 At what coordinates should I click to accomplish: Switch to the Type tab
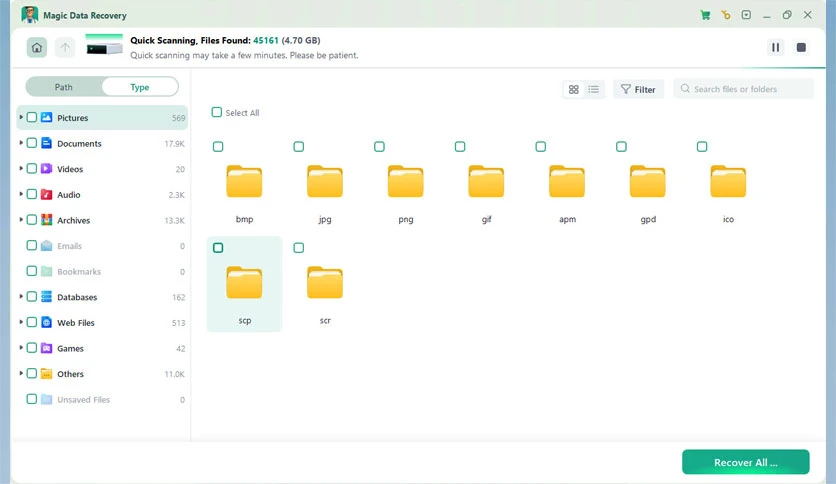point(140,87)
